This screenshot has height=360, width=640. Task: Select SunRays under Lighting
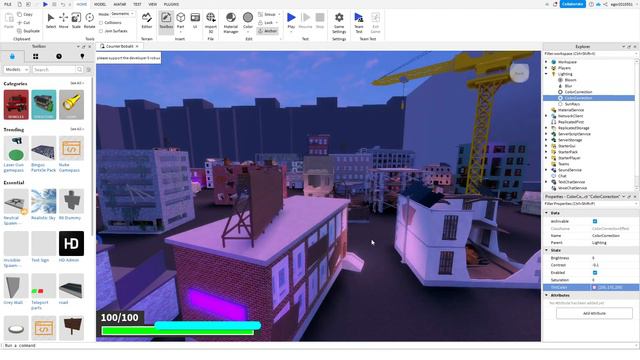click(572, 104)
